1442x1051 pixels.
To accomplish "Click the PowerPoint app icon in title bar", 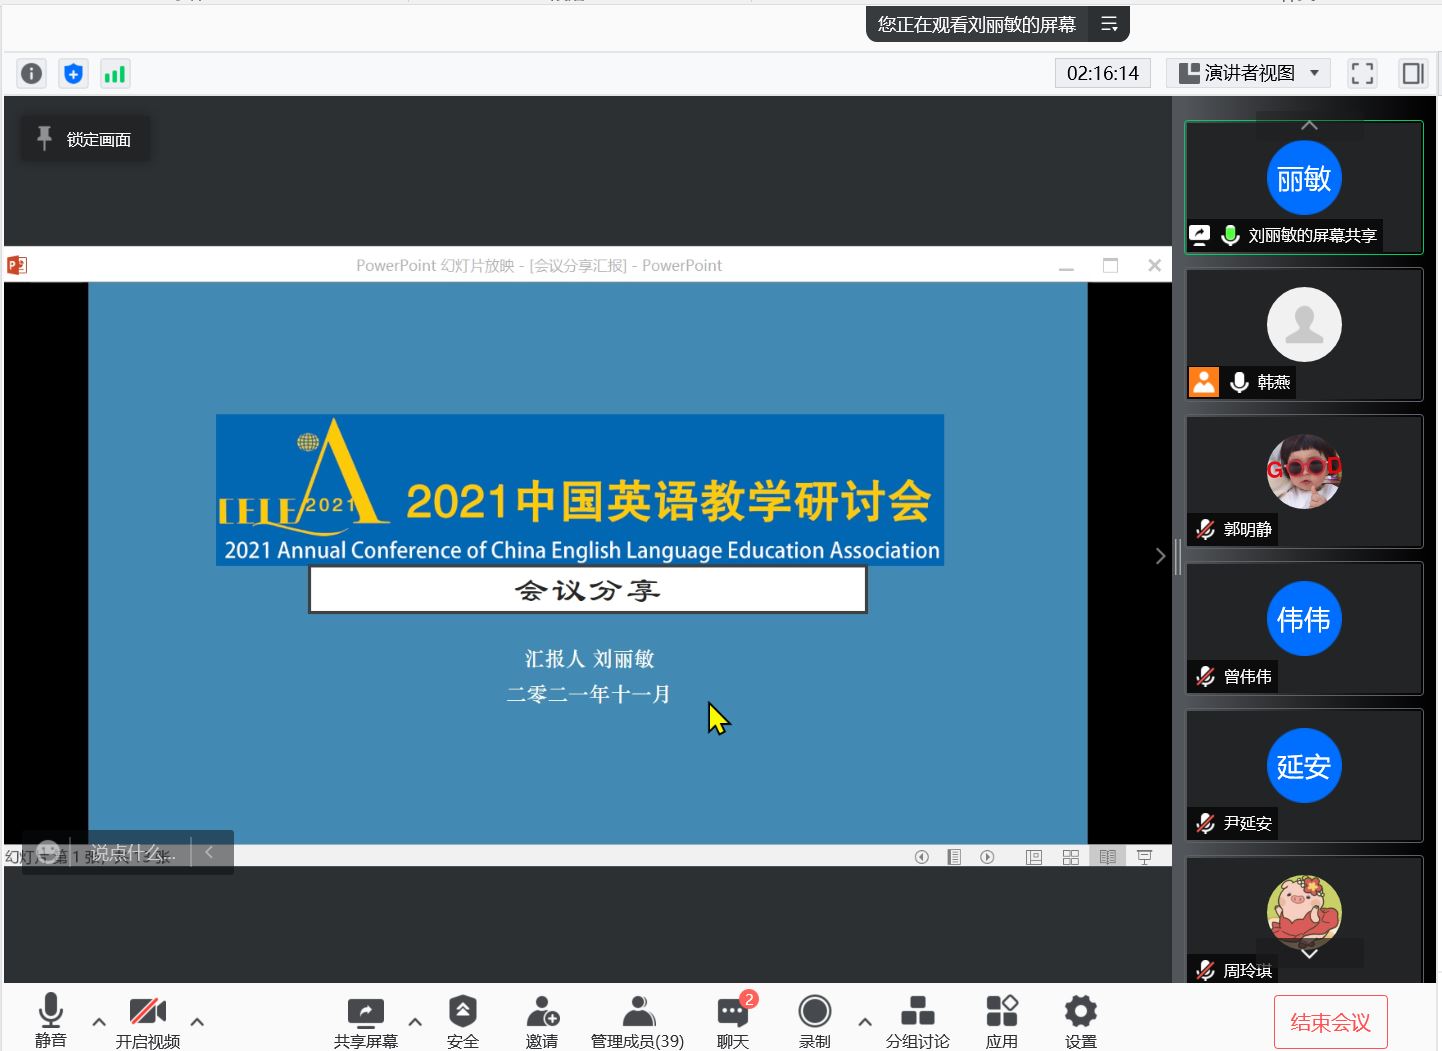I will (x=17, y=265).
